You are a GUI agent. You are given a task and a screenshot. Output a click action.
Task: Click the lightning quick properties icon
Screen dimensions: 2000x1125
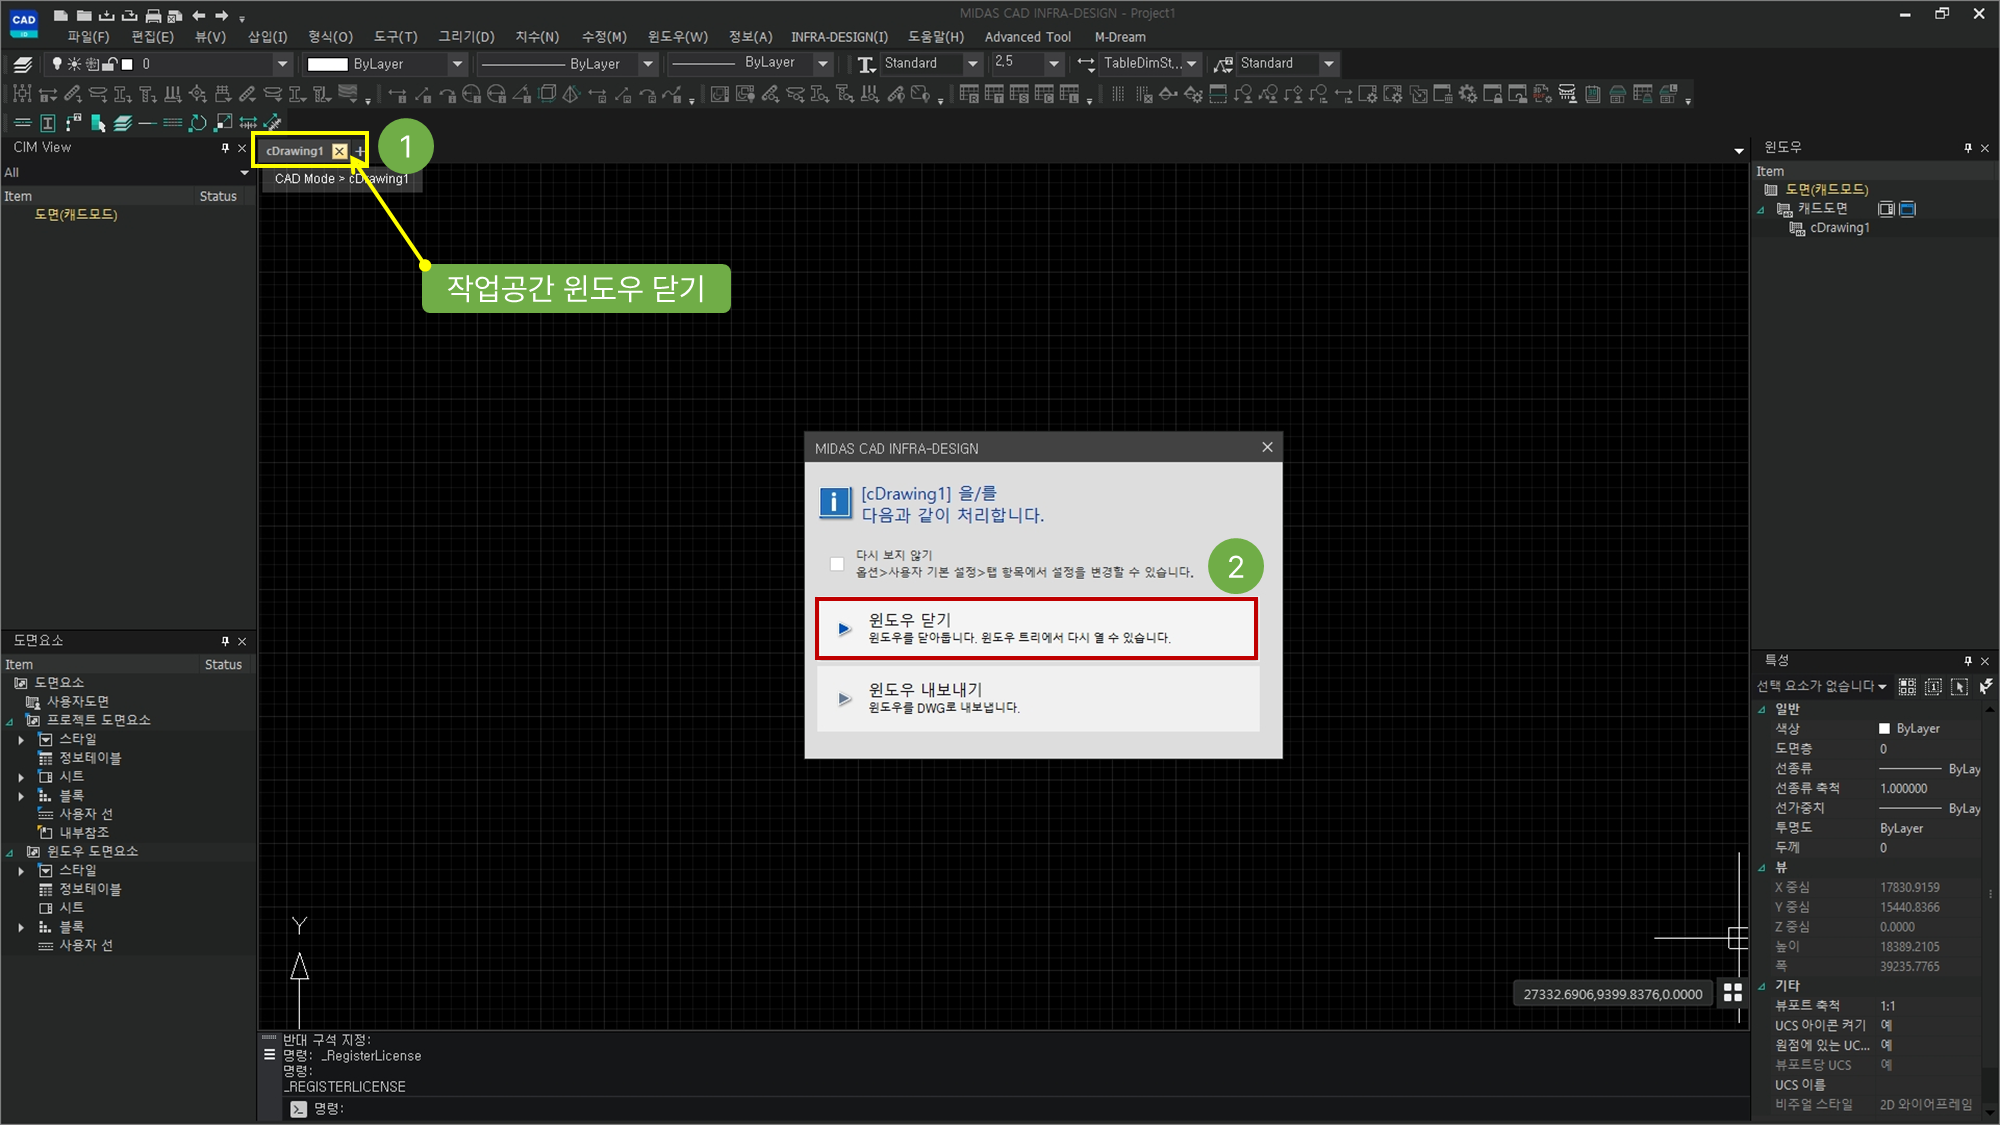click(x=1985, y=686)
